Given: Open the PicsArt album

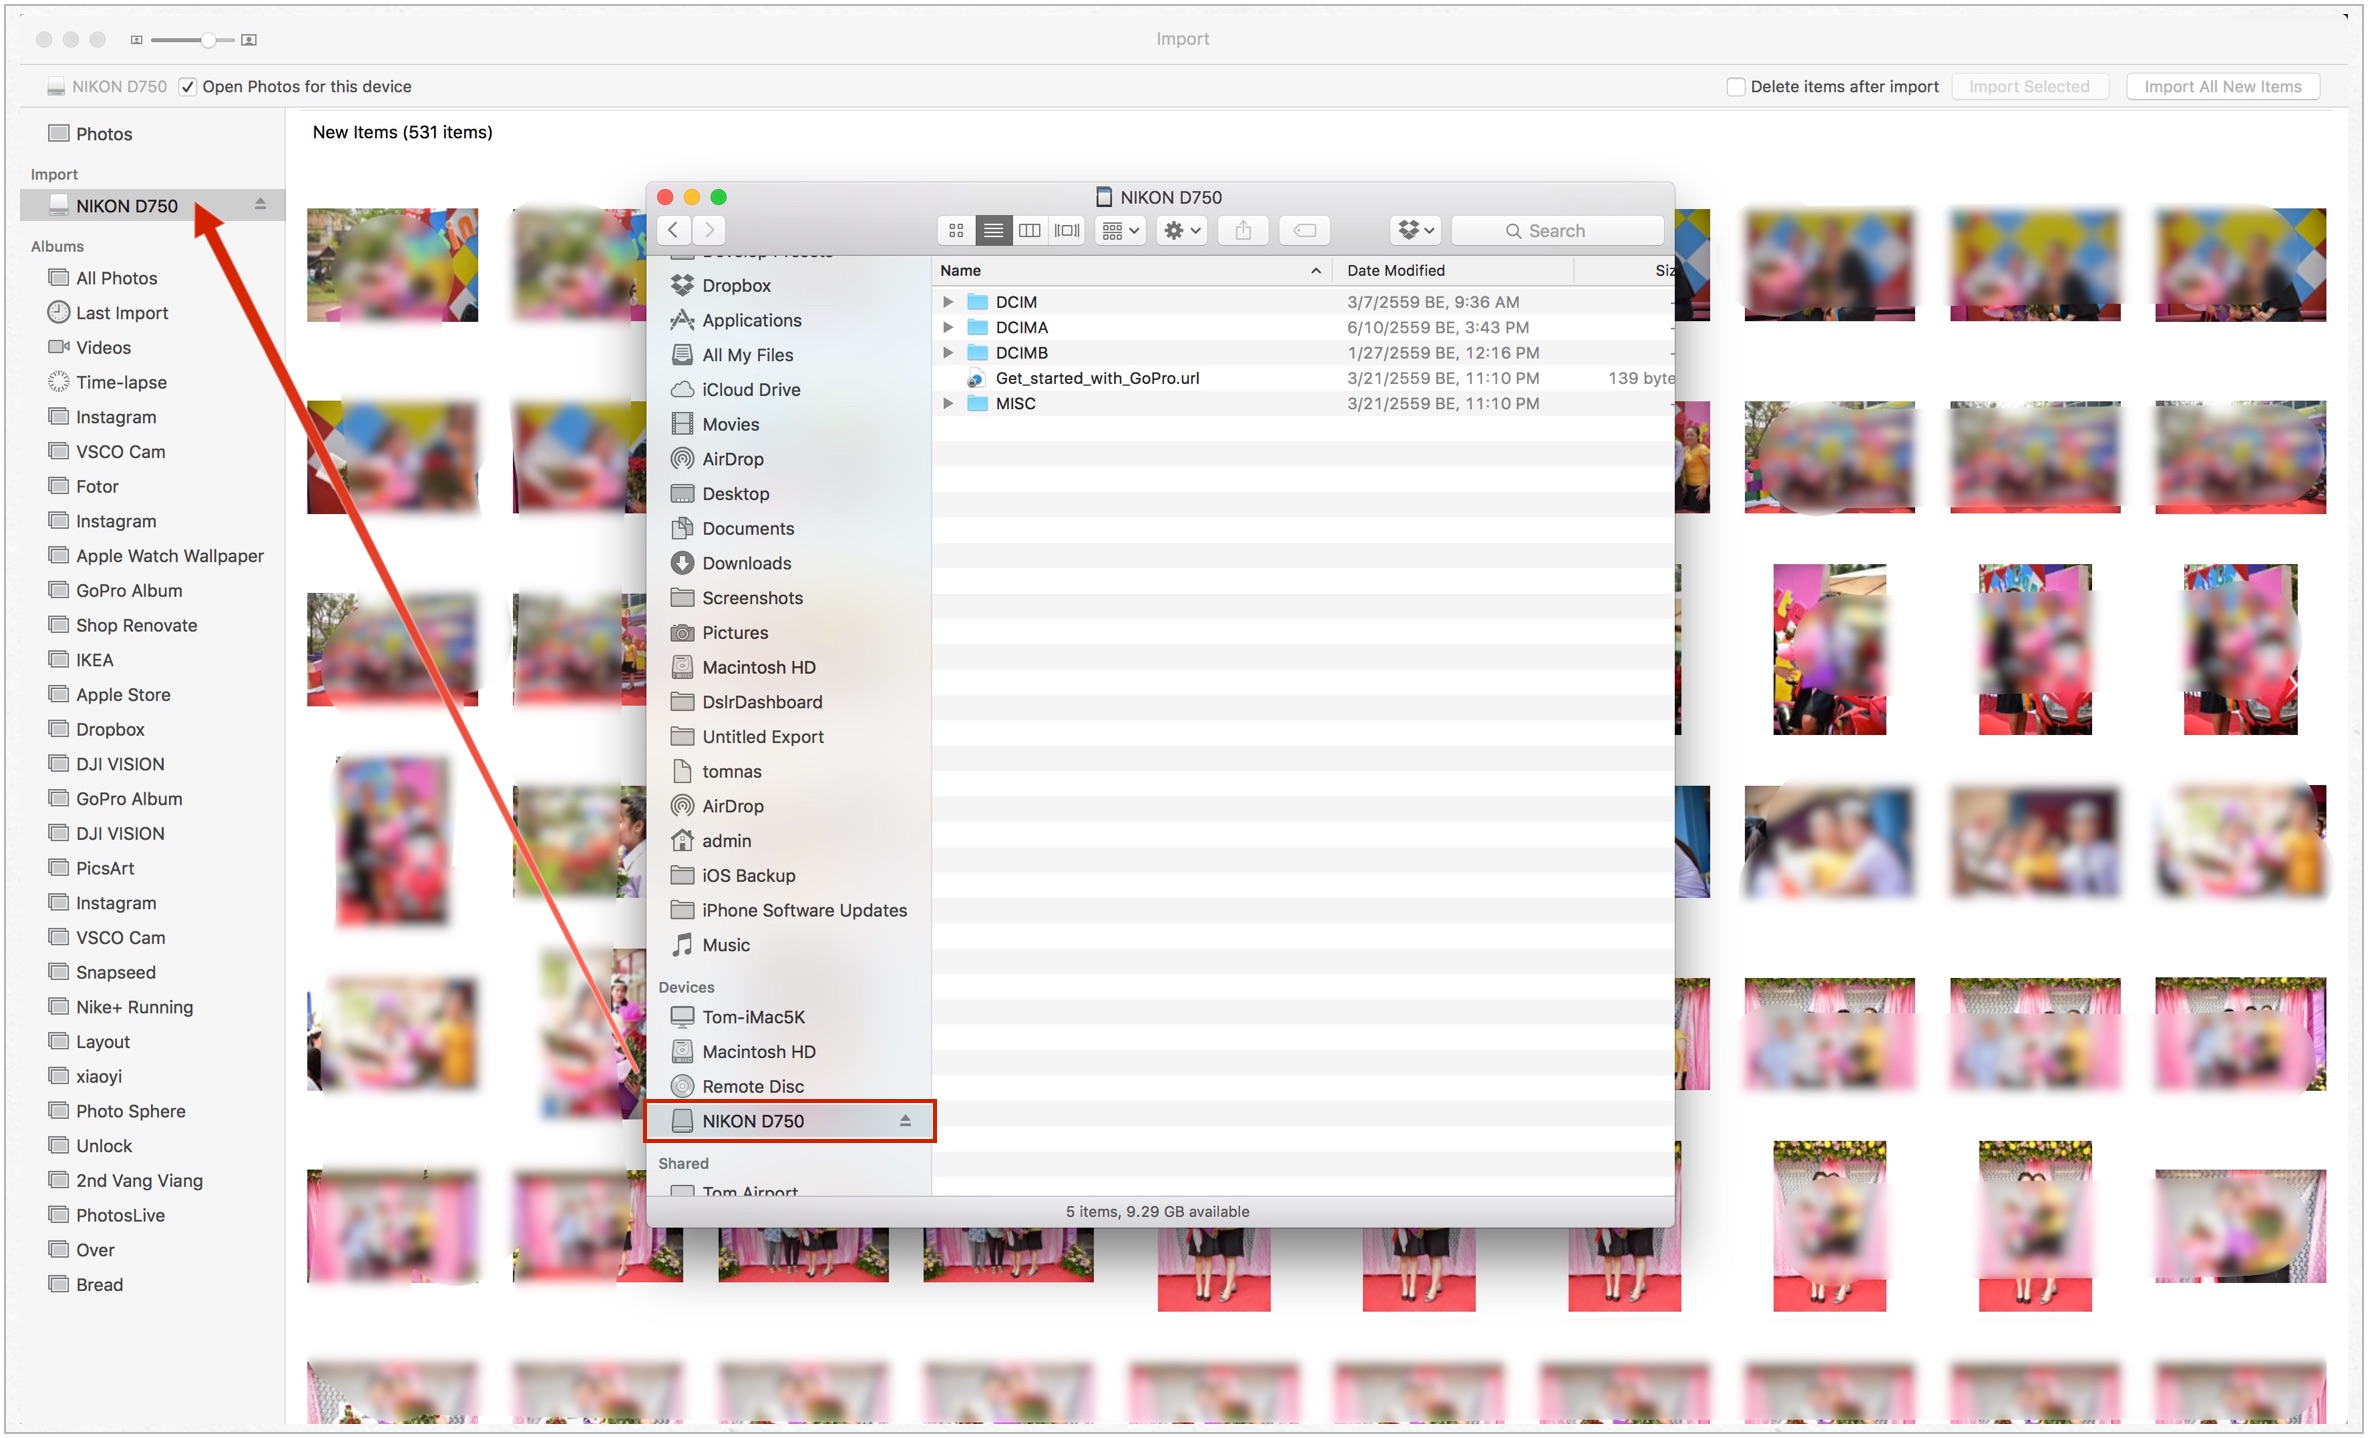Looking at the screenshot, I should tap(104, 868).
